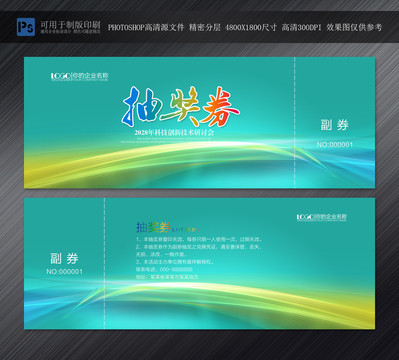This screenshot has width=399, height=360.
Task: Click "副券" on the front ticket stub
Action: tap(334, 125)
